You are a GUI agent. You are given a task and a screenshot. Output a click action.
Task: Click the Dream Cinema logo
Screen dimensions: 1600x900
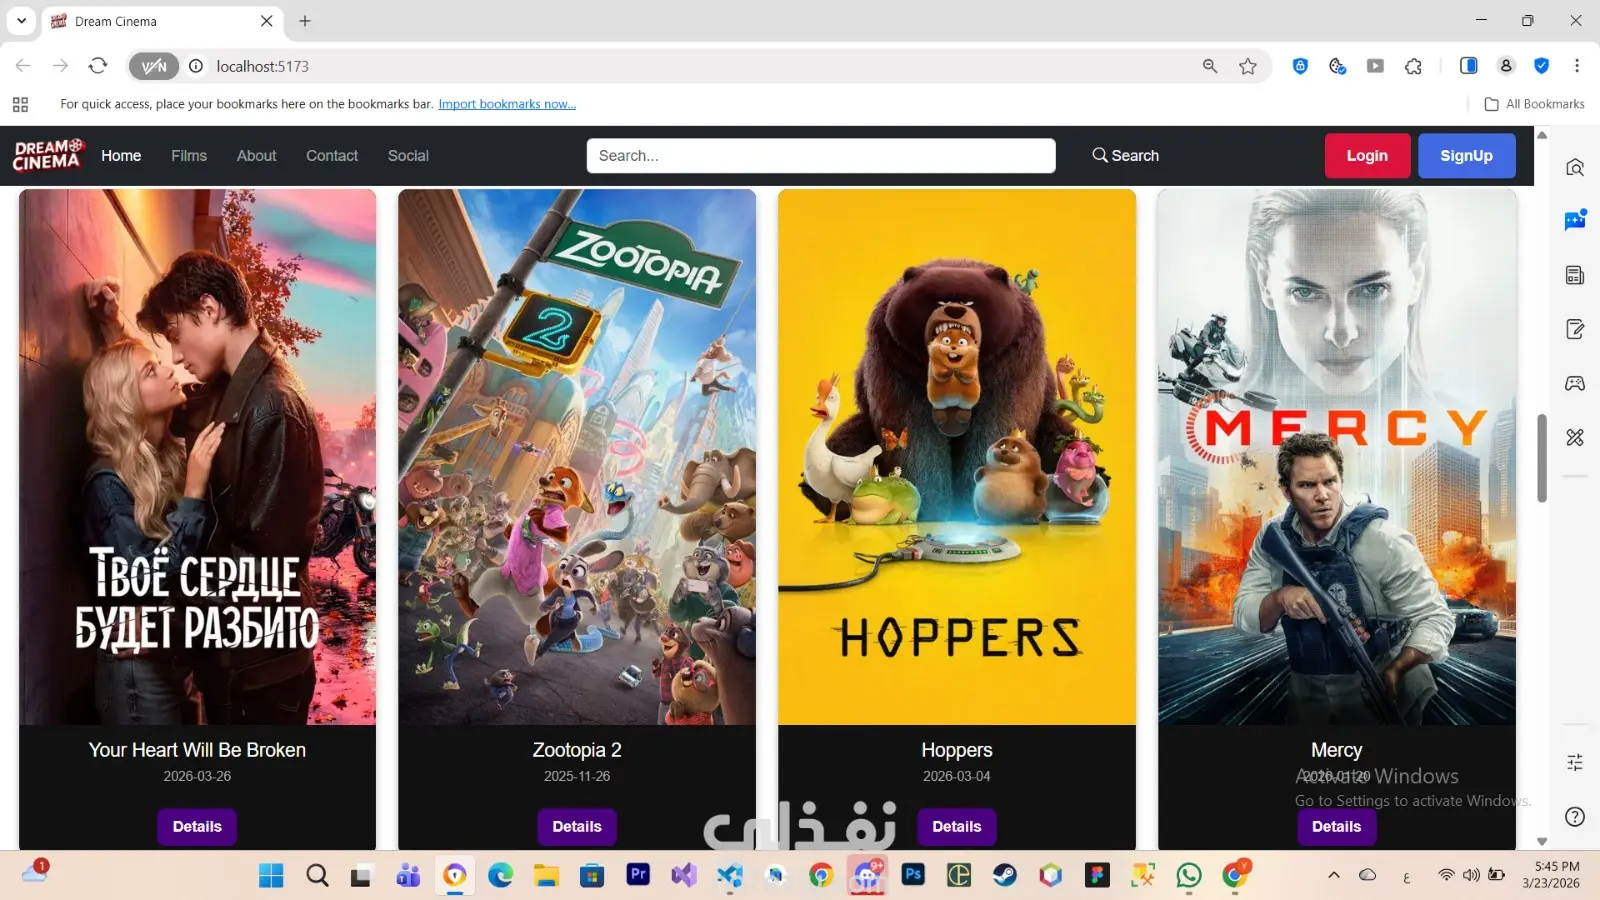48,155
